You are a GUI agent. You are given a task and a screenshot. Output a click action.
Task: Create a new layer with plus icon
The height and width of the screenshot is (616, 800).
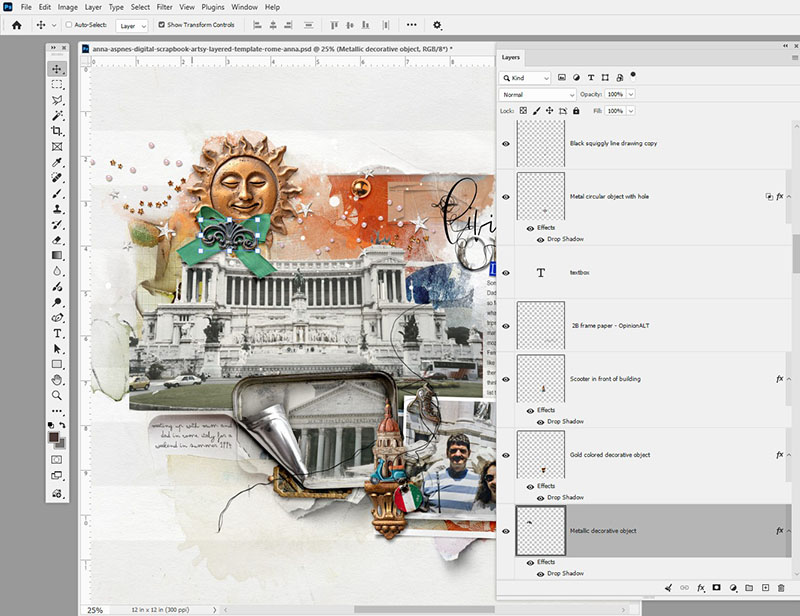[x=765, y=588]
